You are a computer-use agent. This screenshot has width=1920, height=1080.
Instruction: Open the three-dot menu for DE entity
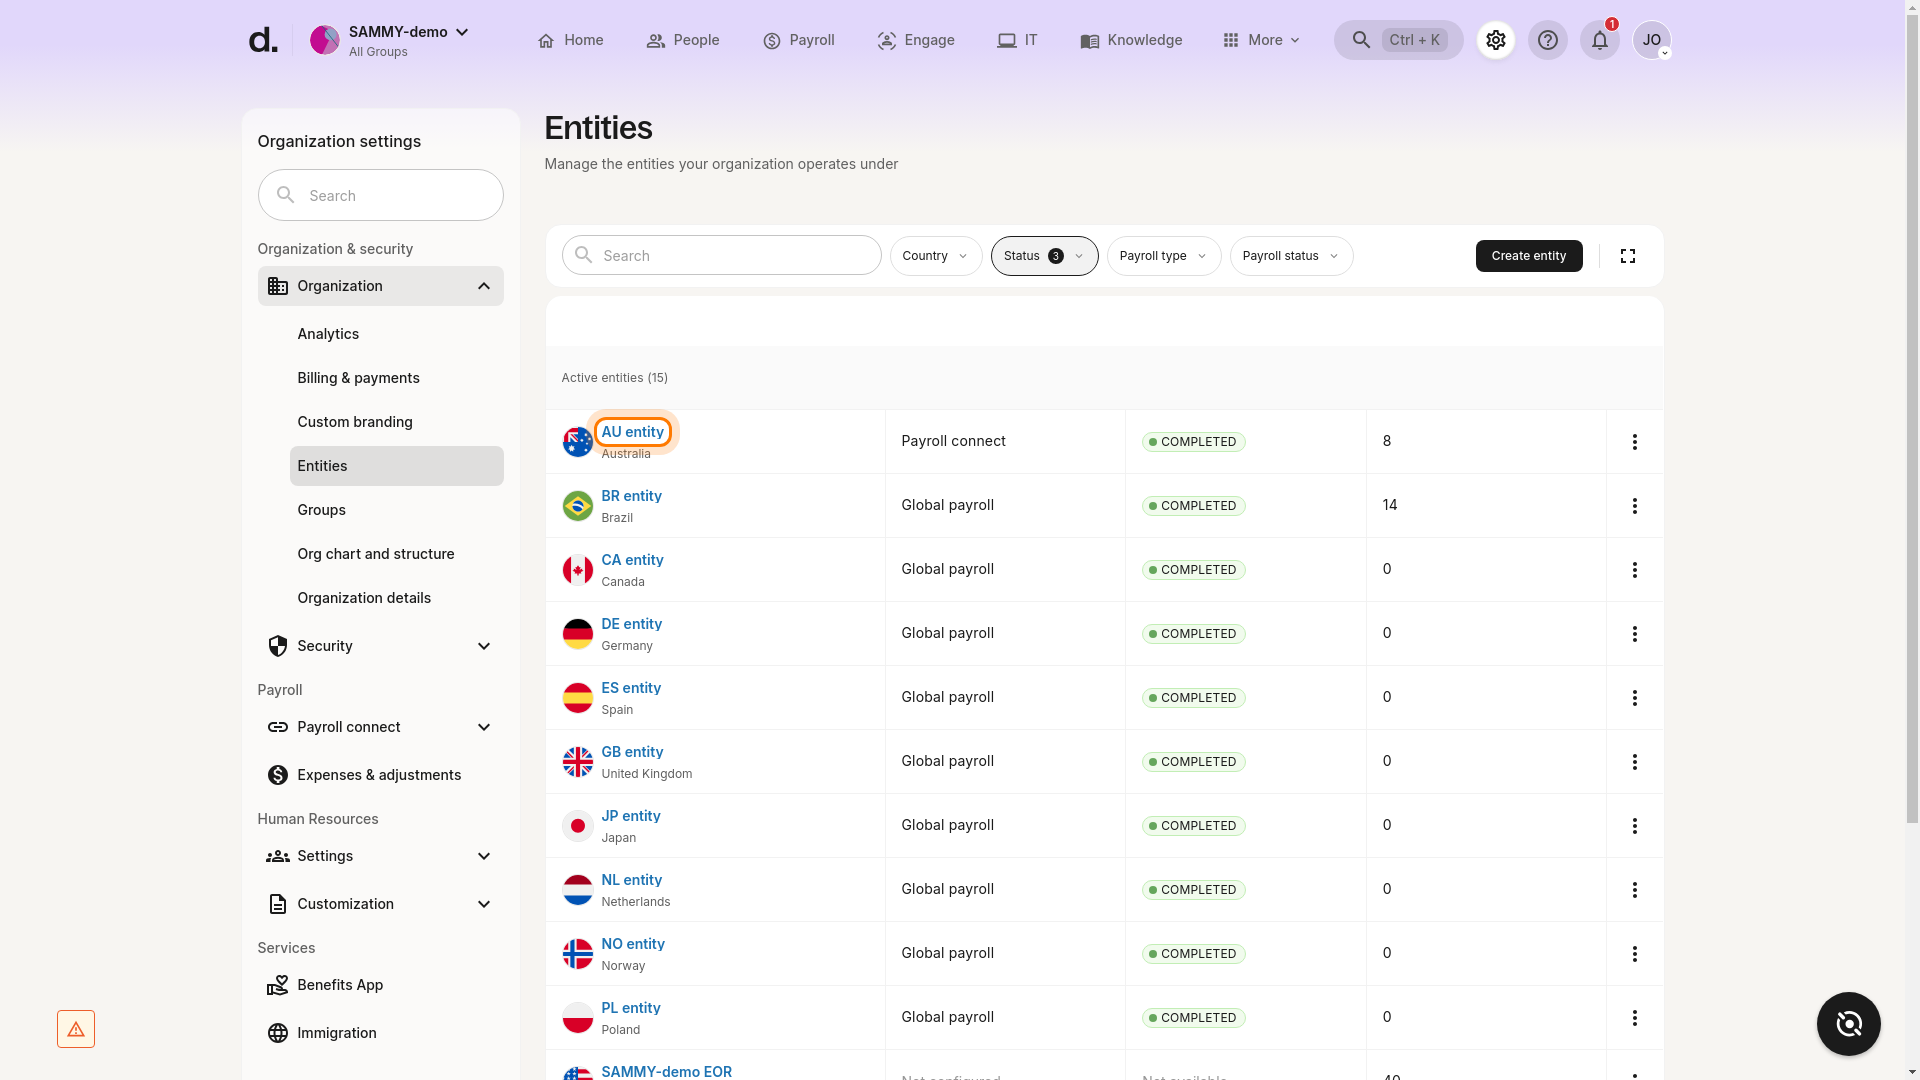1635,634
